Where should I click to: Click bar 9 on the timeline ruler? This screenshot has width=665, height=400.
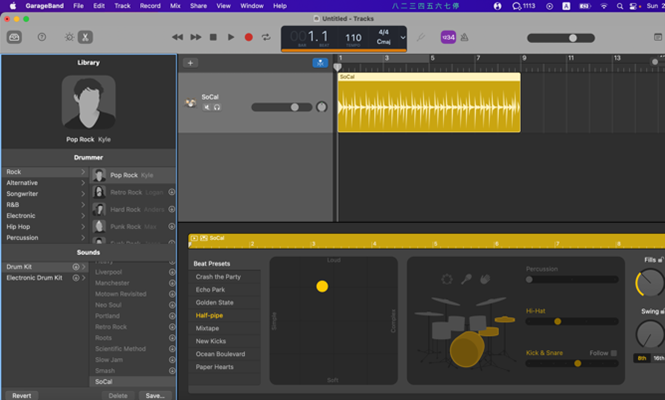click(524, 58)
